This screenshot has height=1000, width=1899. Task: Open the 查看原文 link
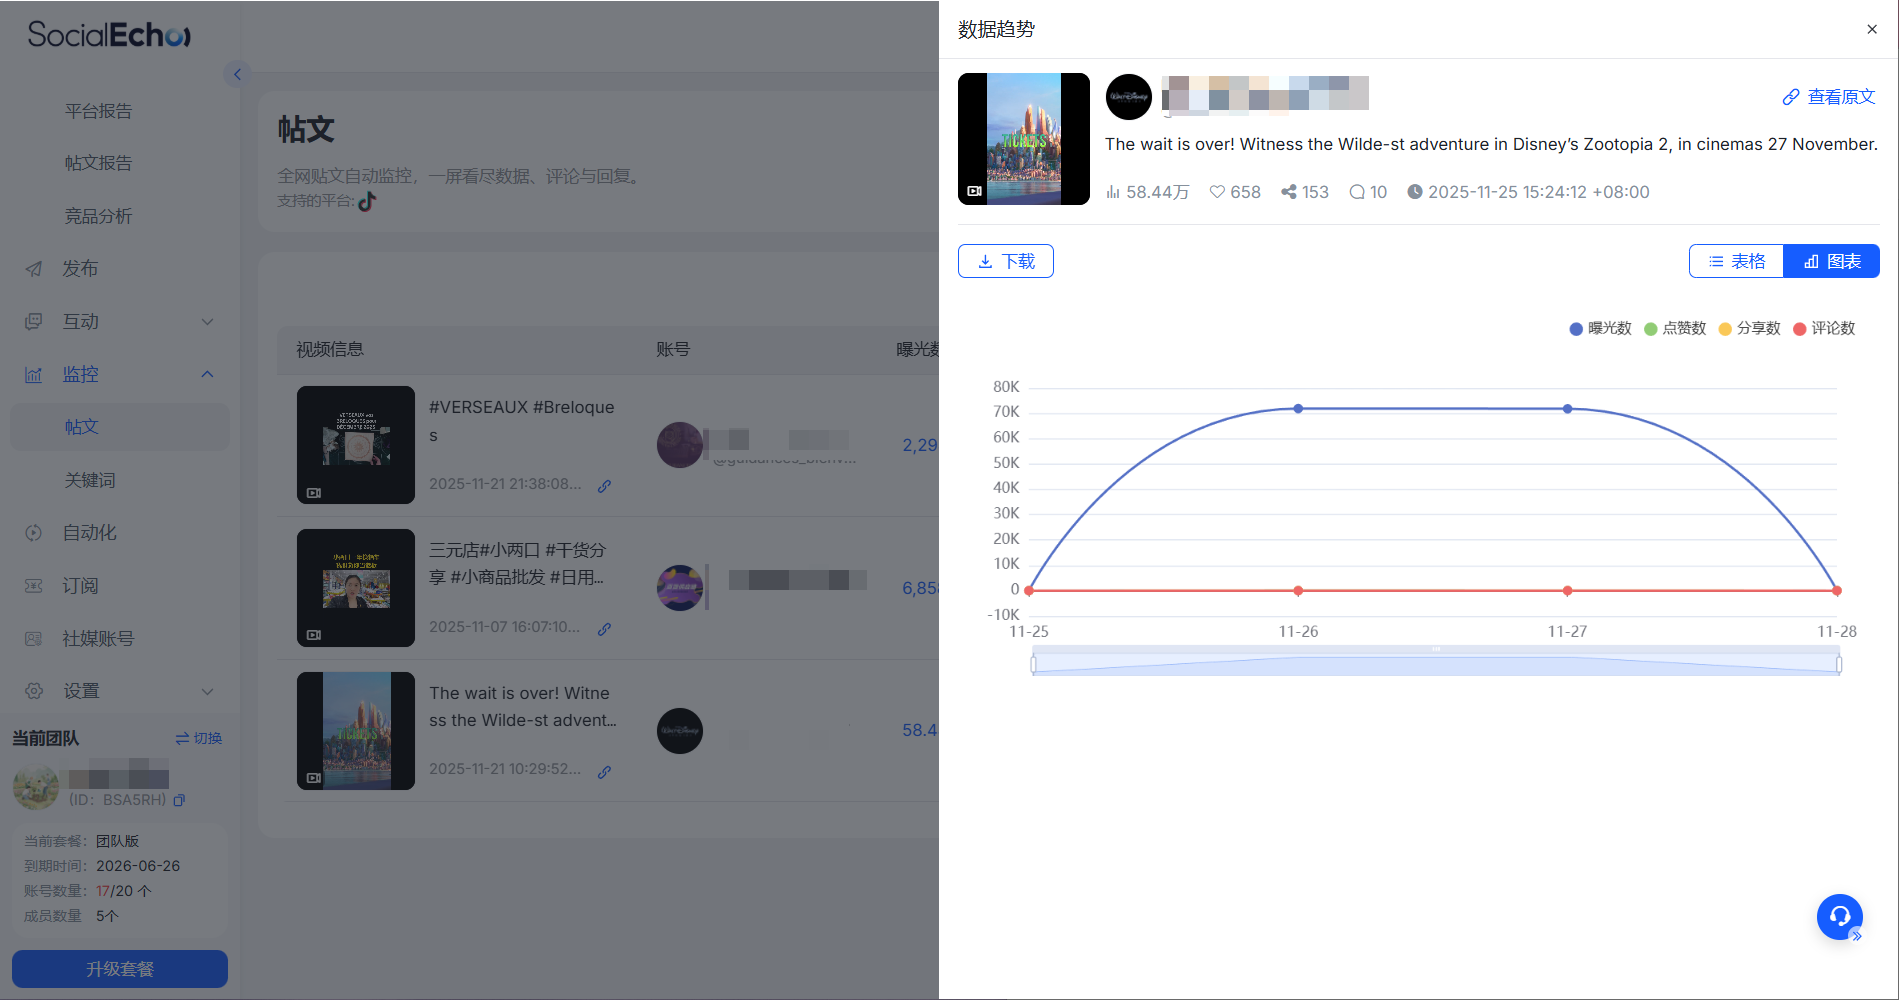point(1828,97)
